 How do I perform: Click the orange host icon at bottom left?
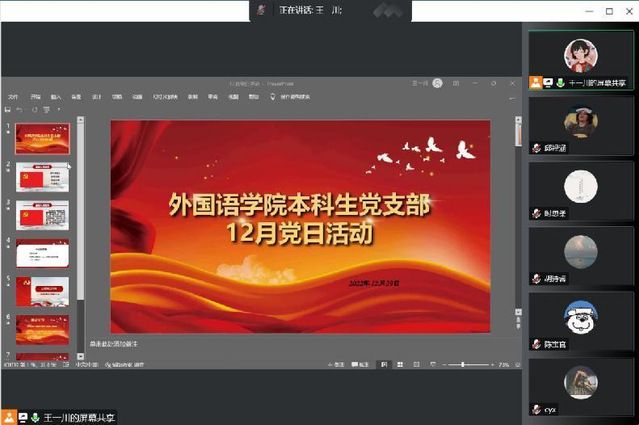click(x=9, y=417)
